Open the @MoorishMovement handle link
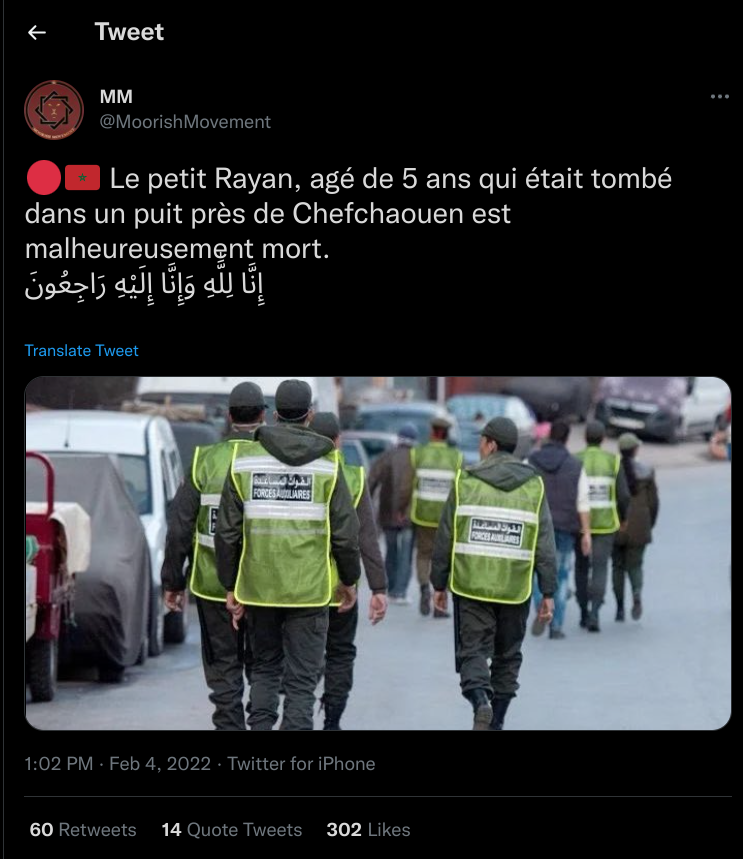Viewport: 743px width, 859px height. click(185, 122)
